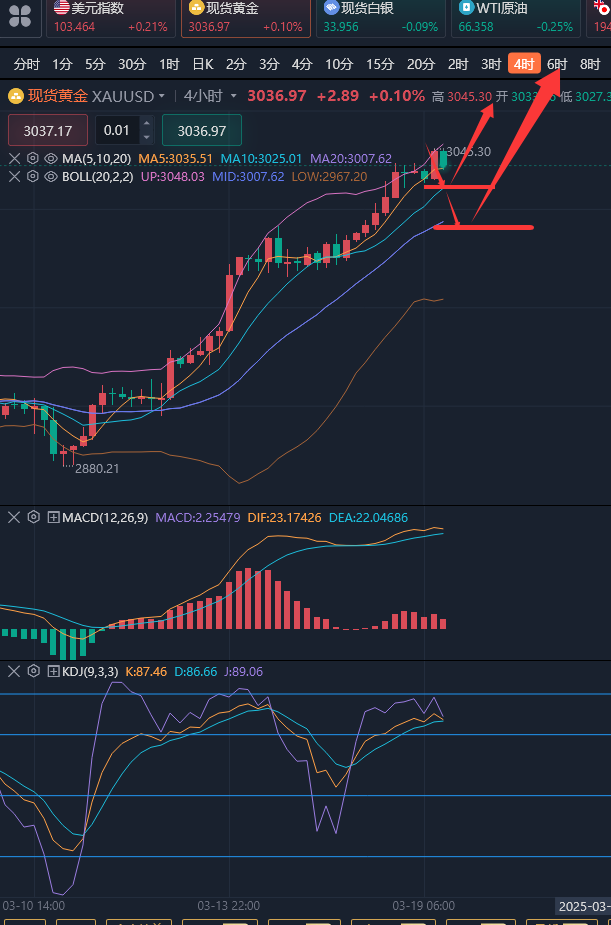Screen dimensions: 611x925
Task: Click the MA(5,10,20) indicator label
Action: (x=97, y=158)
